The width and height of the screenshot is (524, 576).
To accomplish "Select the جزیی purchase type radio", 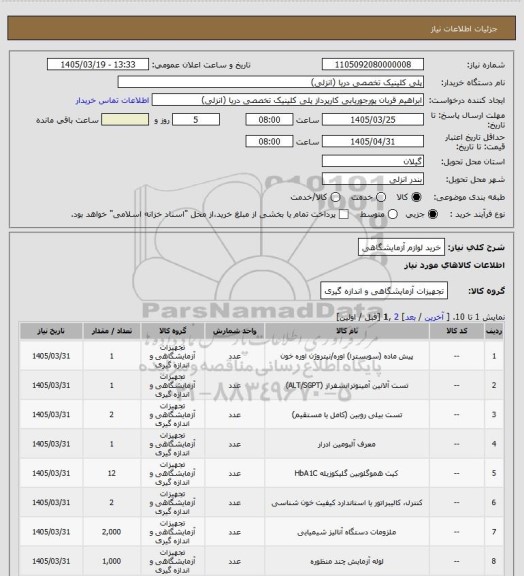I will tap(433, 214).
